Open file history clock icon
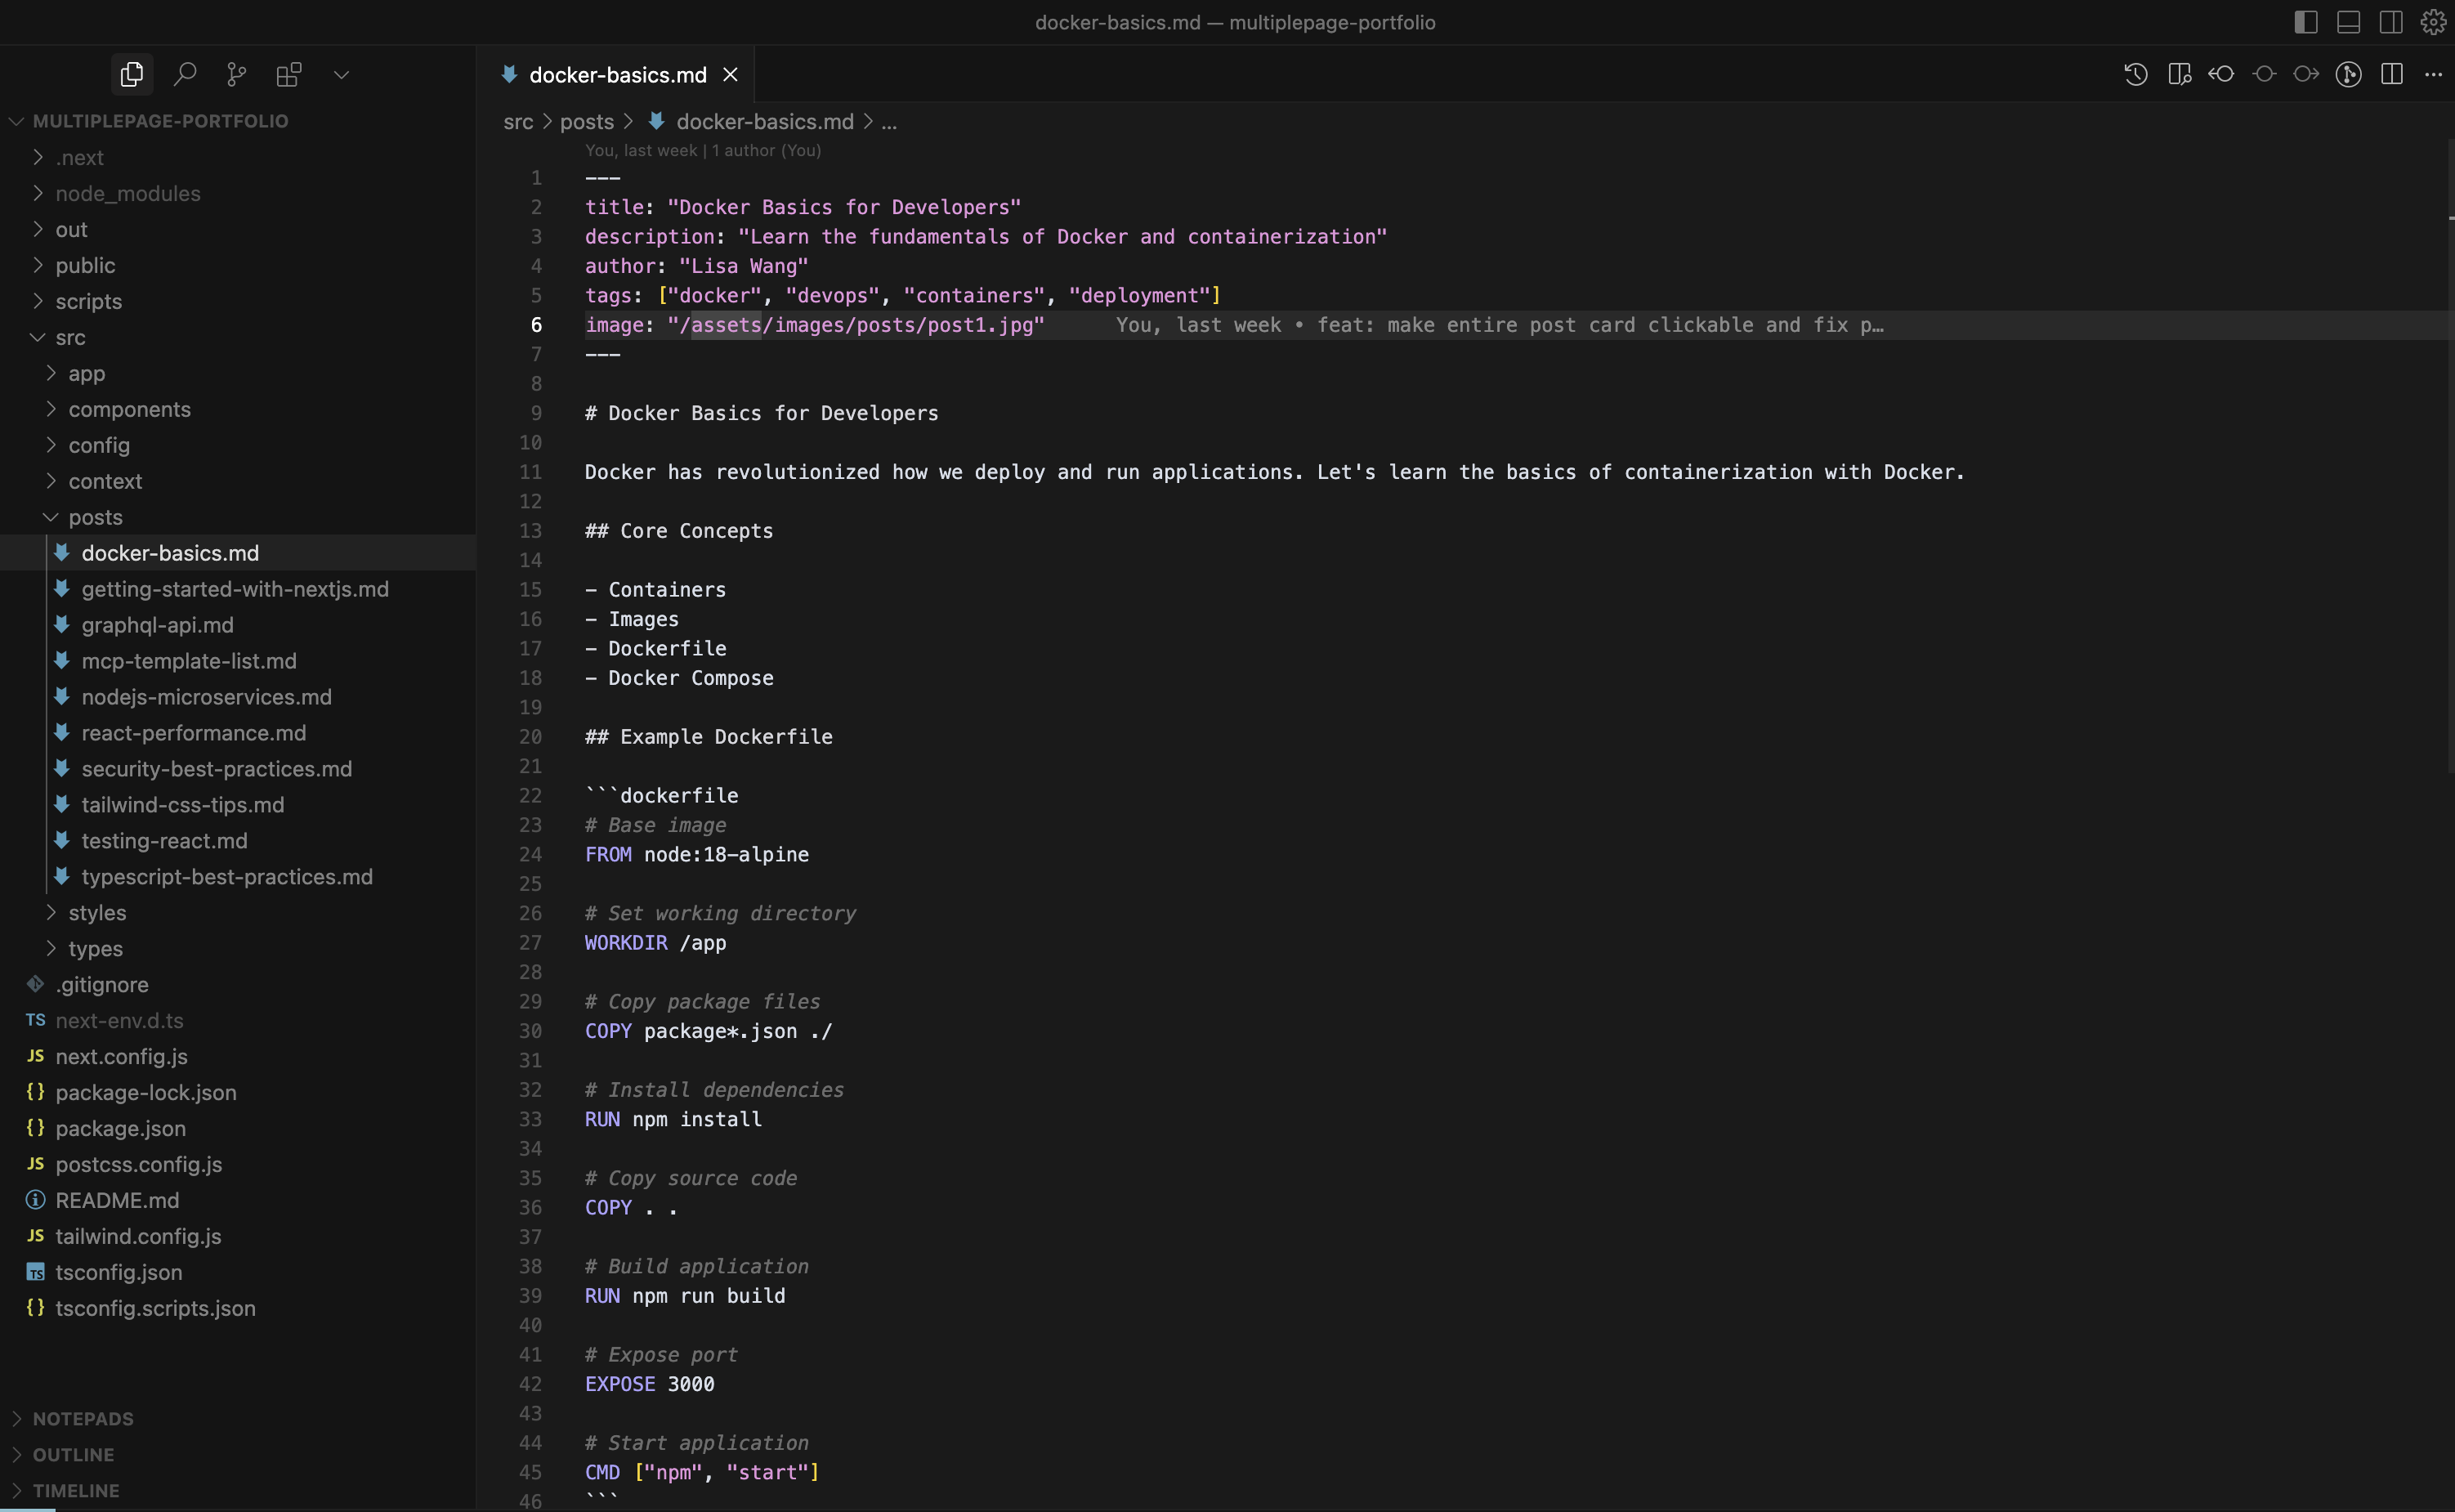Screen dimensions: 2455x1512 [x=2136, y=74]
